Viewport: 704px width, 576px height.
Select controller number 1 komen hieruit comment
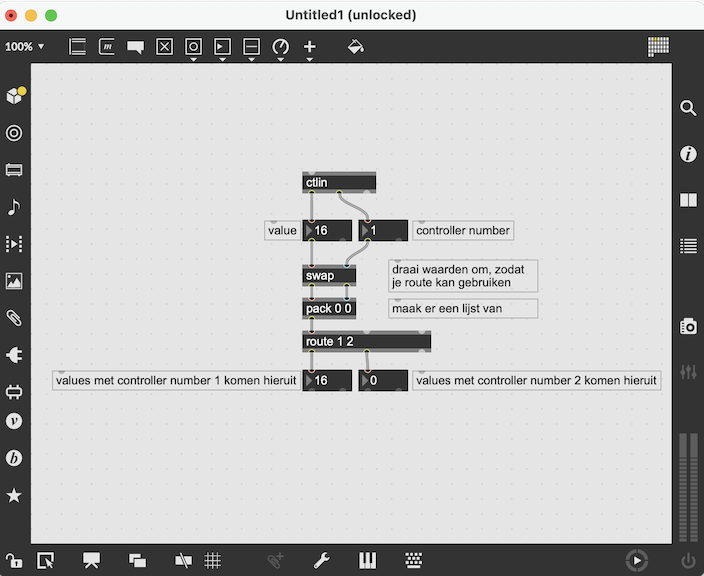176,381
